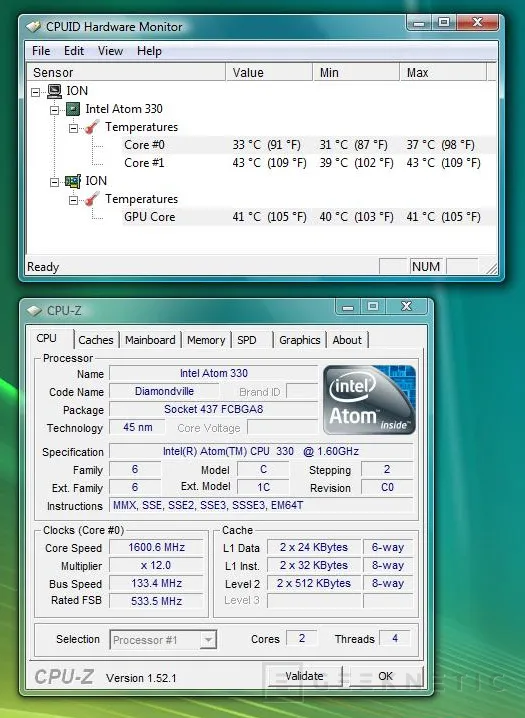Click the 533.5 MHz rated FSB value
The image size is (525, 718).
tap(157, 601)
